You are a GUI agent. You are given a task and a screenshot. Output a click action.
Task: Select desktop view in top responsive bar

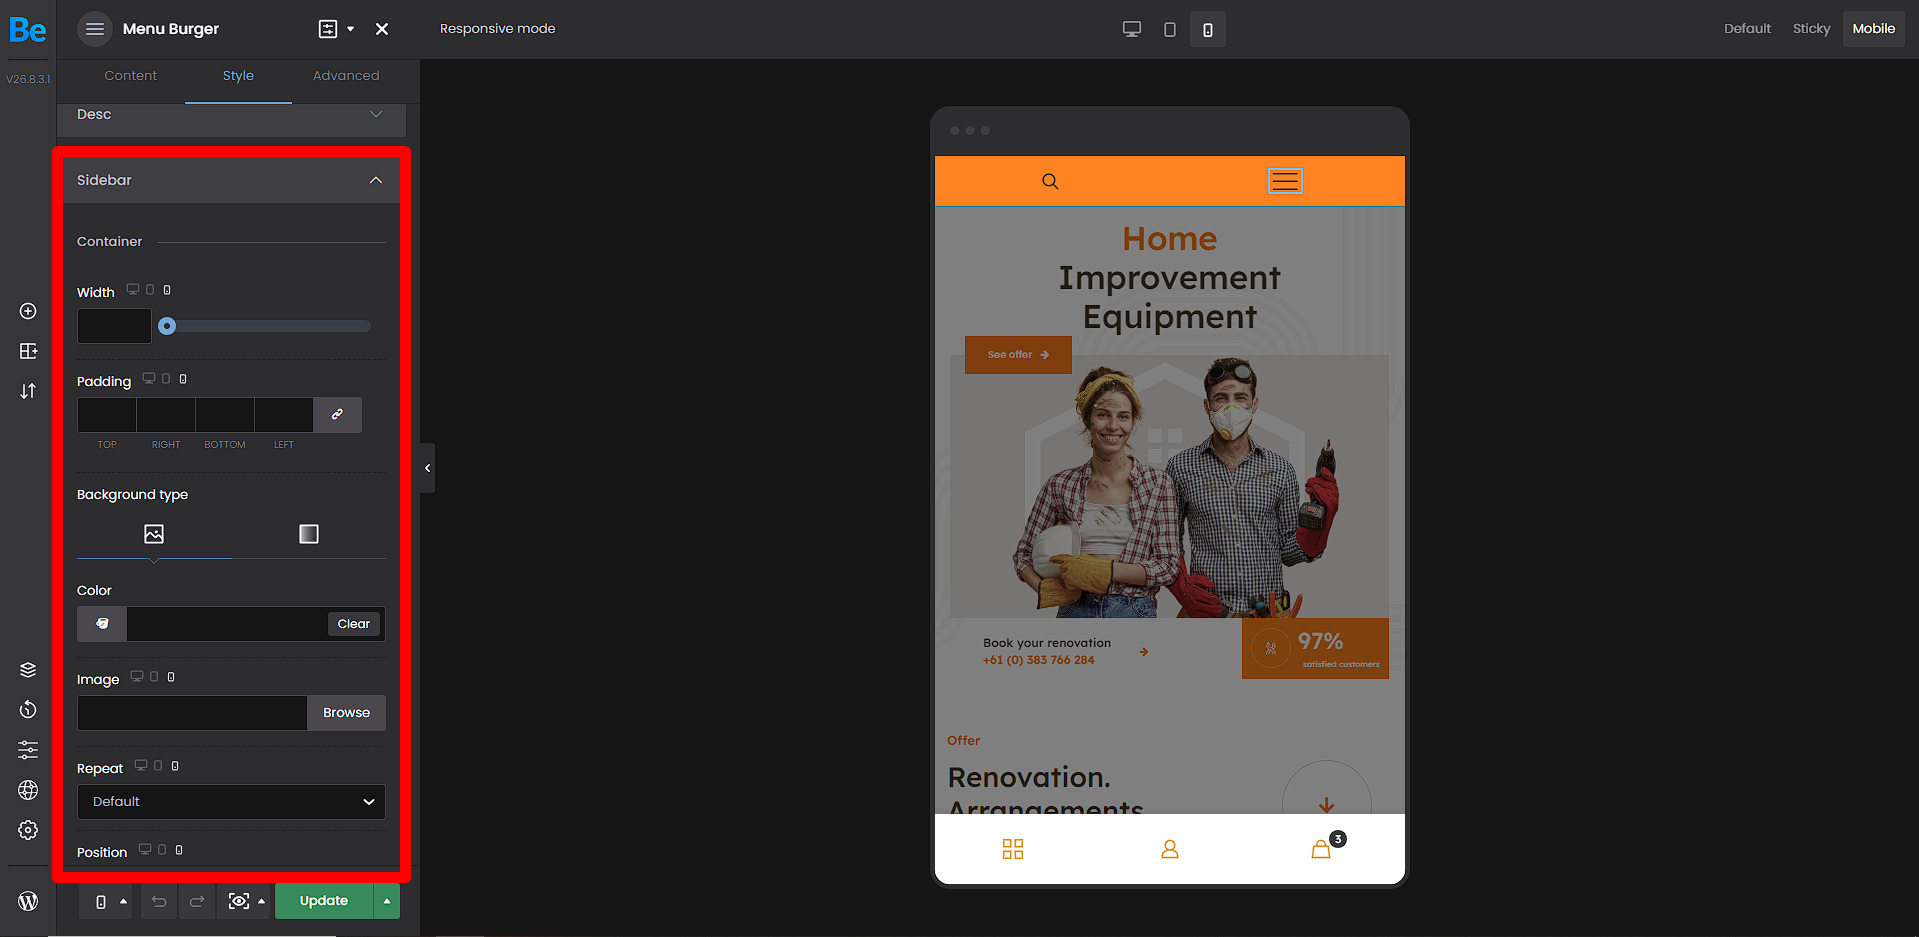1132,29
